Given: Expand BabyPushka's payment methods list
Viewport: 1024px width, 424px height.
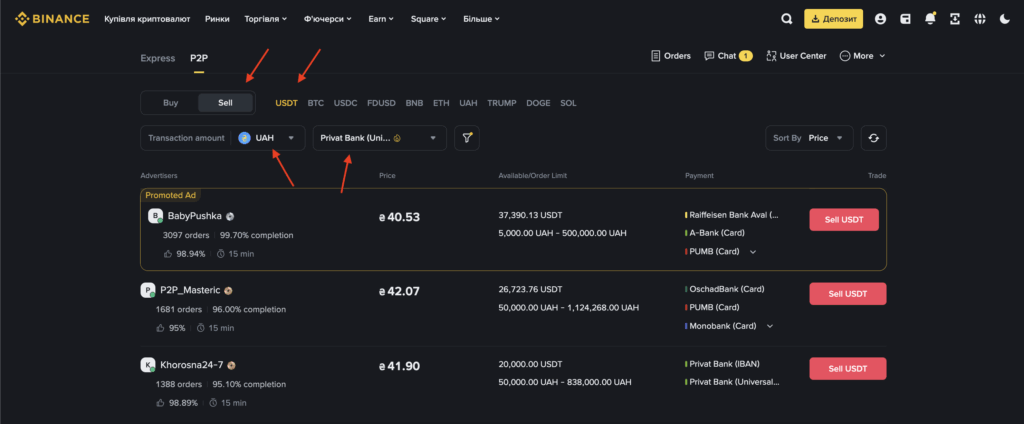Looking at the screenshot, I should 753,251.
